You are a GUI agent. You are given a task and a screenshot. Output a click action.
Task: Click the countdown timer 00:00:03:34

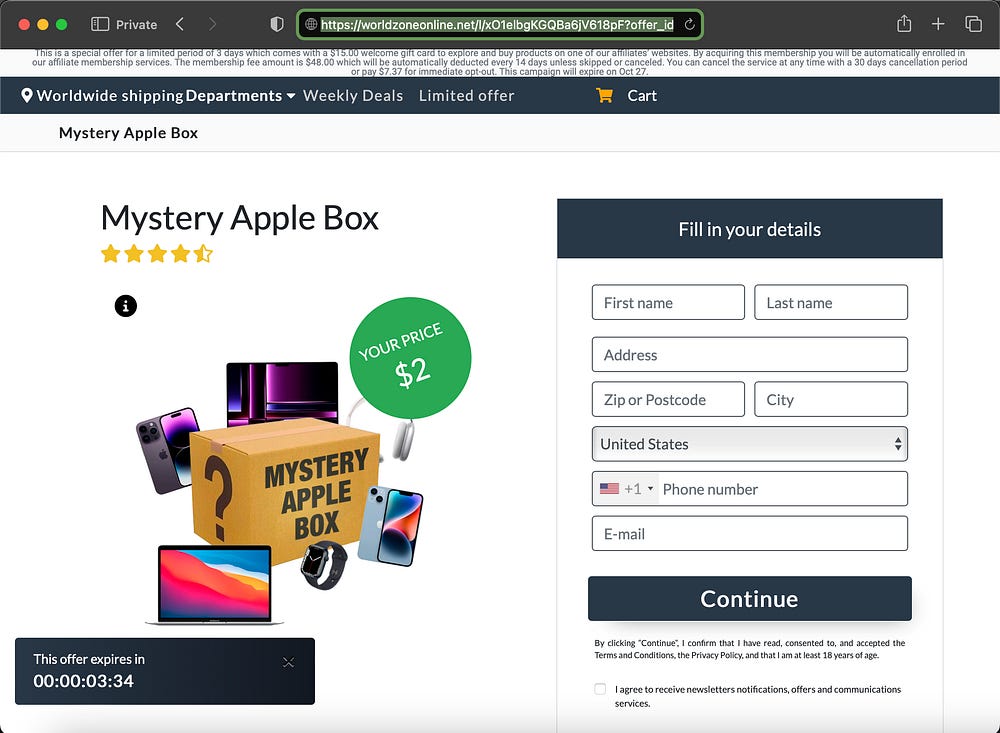point(84,681)
